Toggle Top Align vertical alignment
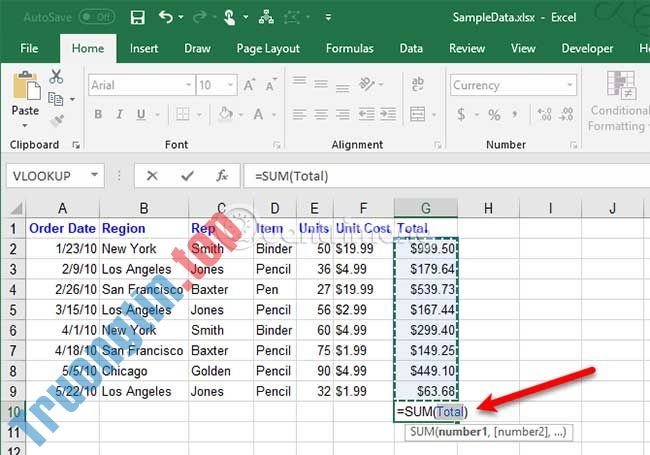650x455 pixels. [x=299, y=82]
